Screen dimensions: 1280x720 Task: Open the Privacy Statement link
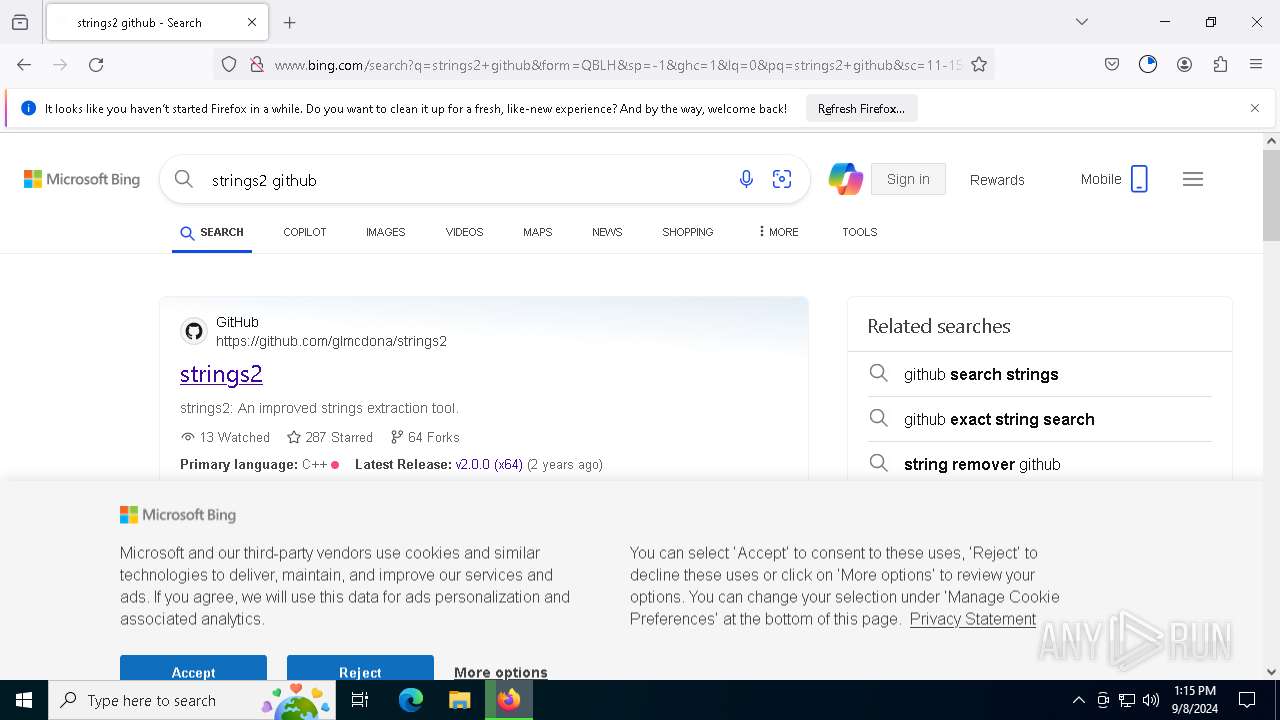tap(973, 619)
